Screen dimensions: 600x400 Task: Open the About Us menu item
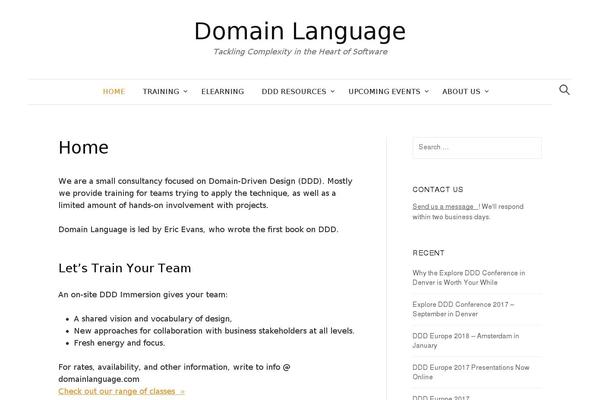461,91
